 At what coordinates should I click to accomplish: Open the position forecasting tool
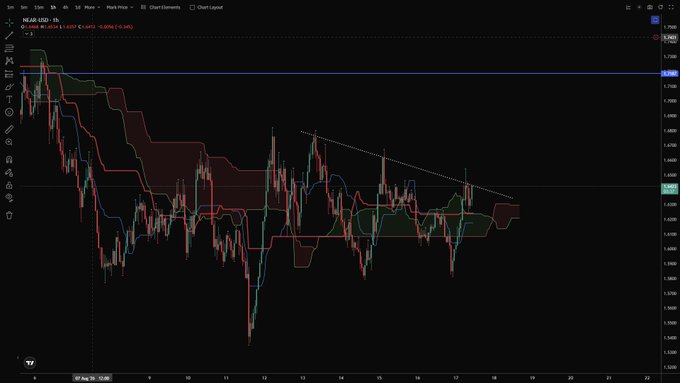pyautogui.click(x=9, y=74)
